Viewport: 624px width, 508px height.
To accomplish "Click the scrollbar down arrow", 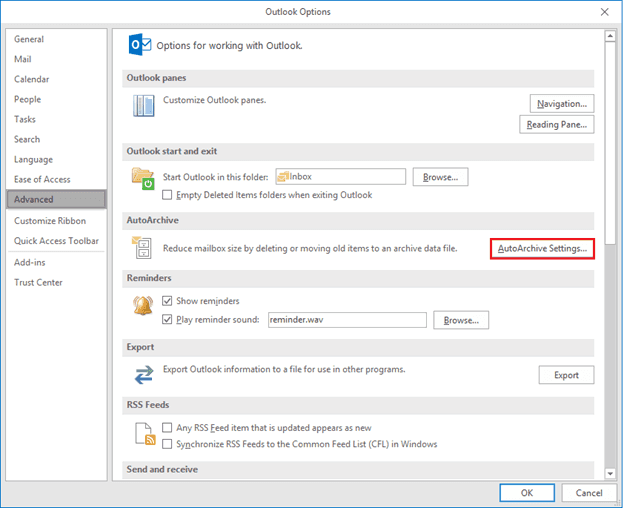I will pyautogui.click(x=610, y=473).
